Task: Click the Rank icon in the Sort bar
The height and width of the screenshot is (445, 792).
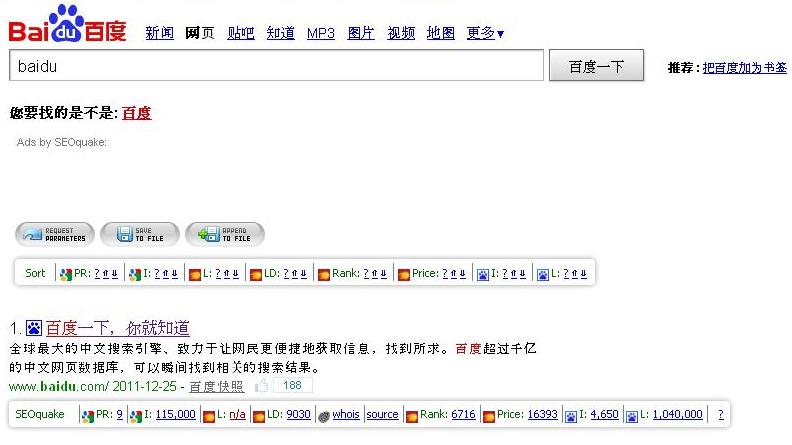Action: (x=324, y=274)
